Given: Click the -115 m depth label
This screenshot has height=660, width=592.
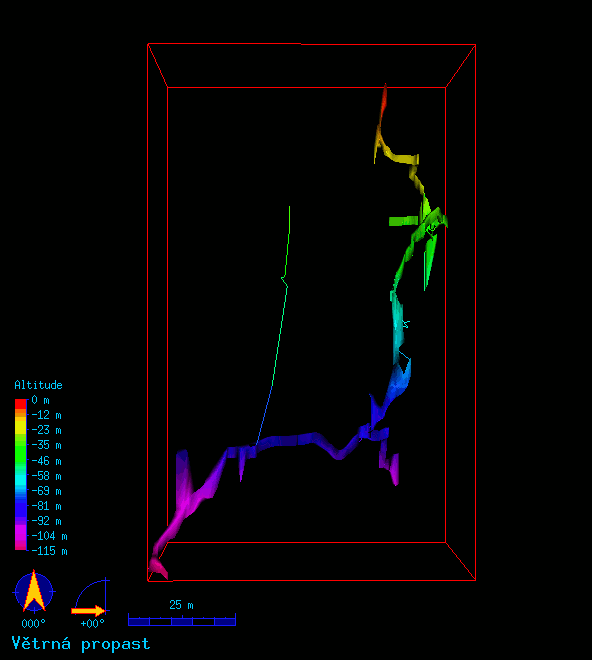Looking at the screenshot, I should tap(49, 551).
